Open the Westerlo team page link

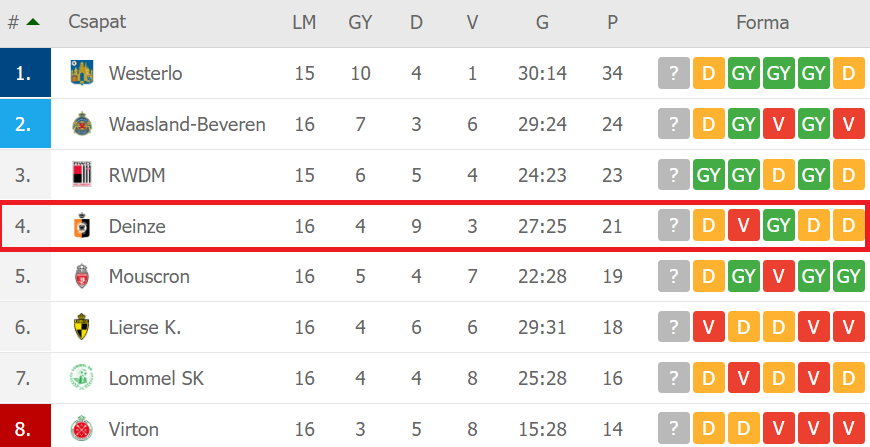tap(145, 73)
